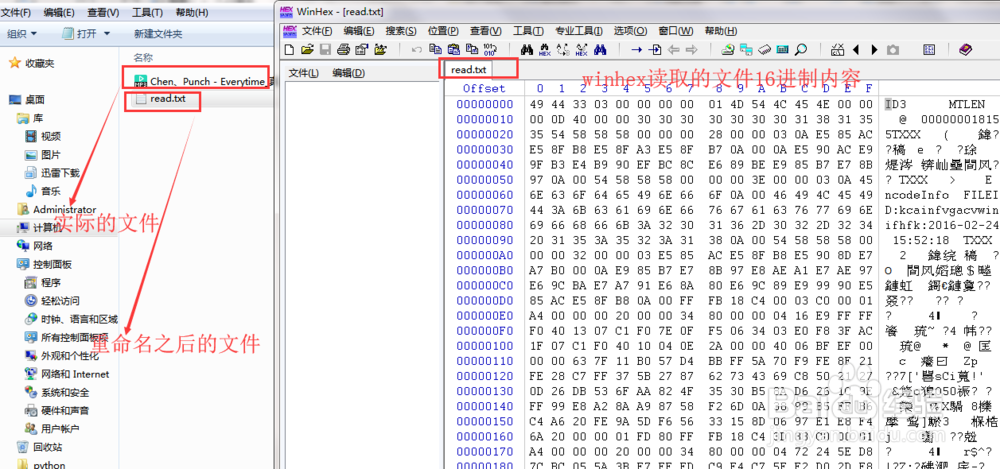Select 回收站 in navigation tree
The width and height of the screenshot is (1000, 469).
coord(40,447)
